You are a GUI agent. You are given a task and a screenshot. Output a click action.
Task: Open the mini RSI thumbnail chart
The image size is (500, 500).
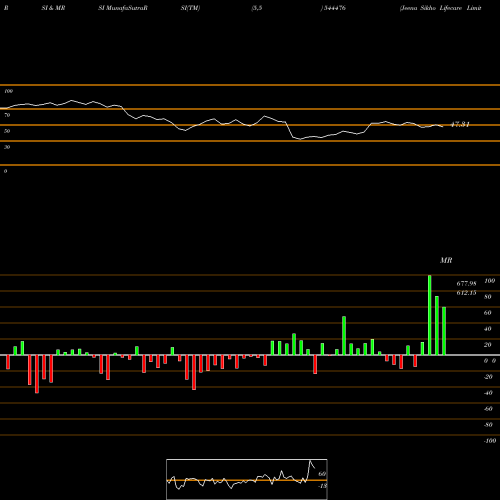point(247,479)
